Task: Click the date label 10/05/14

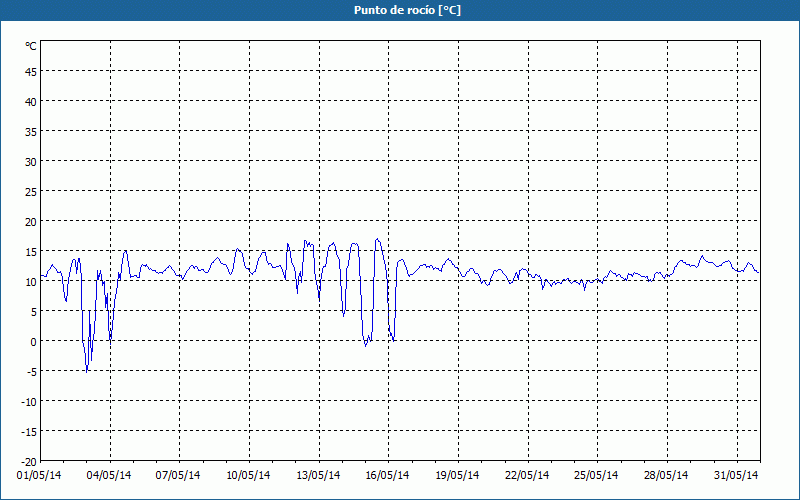Action: (248, 476)
